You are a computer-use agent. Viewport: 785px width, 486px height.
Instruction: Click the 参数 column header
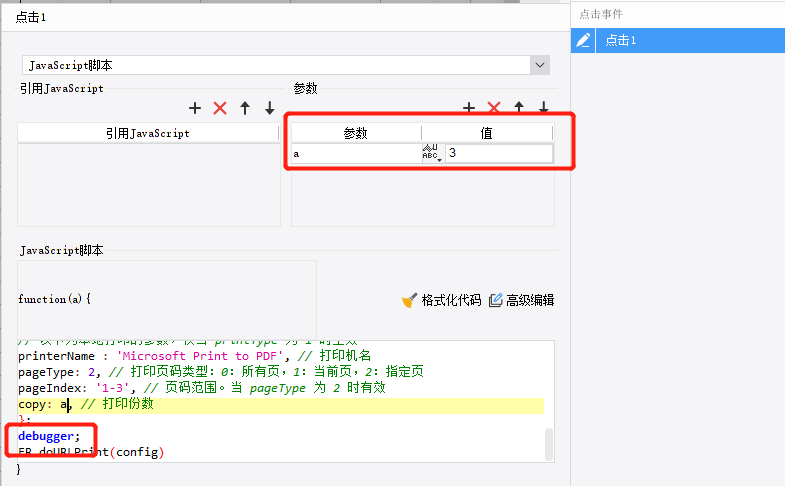pos(356,133)
